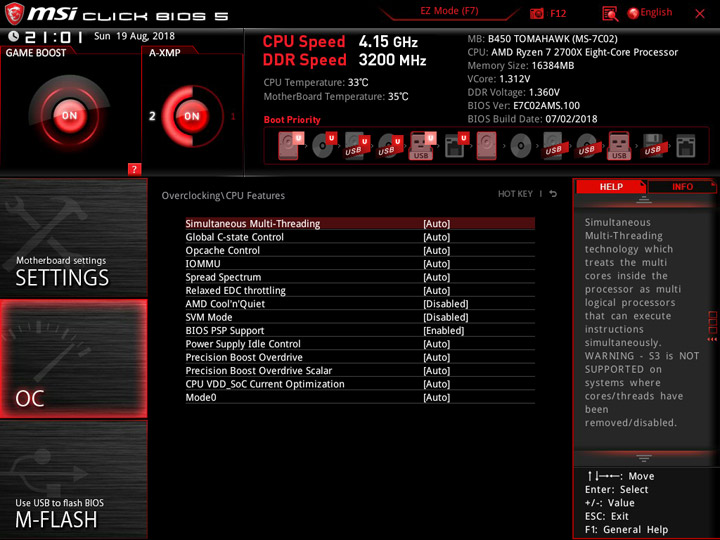This screenshot has height=540, width=720.
Task: Select CPU VDD_SoC Current Optimization row
Action: point(360,383)
